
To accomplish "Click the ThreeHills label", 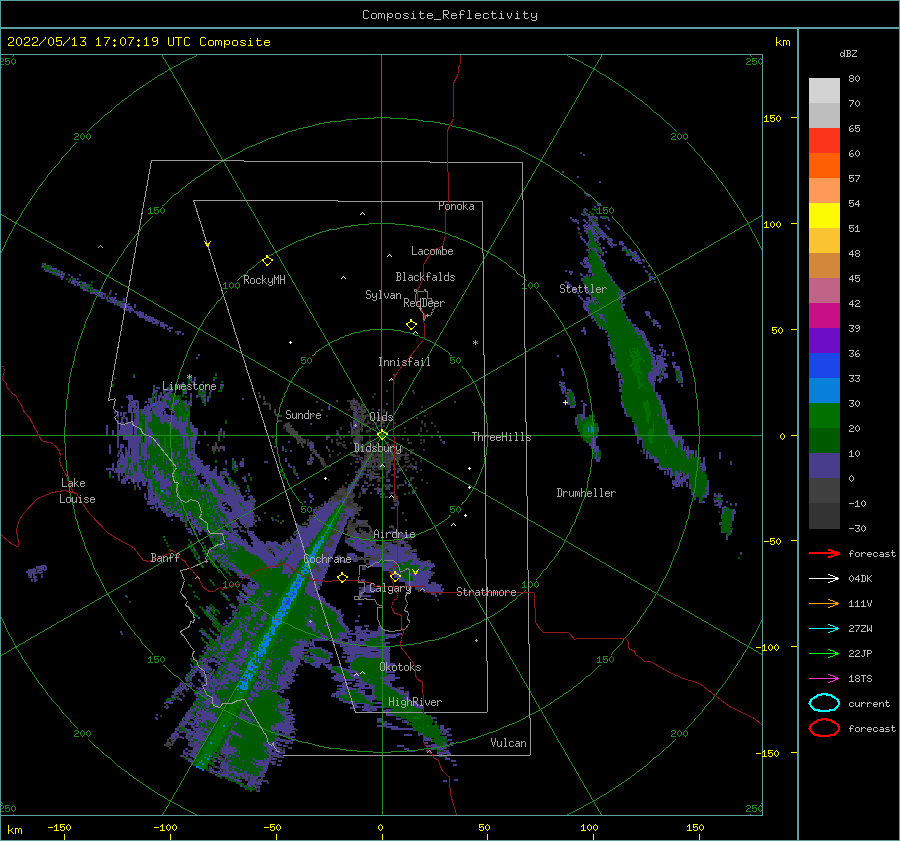I will click(x=502, y=437).
